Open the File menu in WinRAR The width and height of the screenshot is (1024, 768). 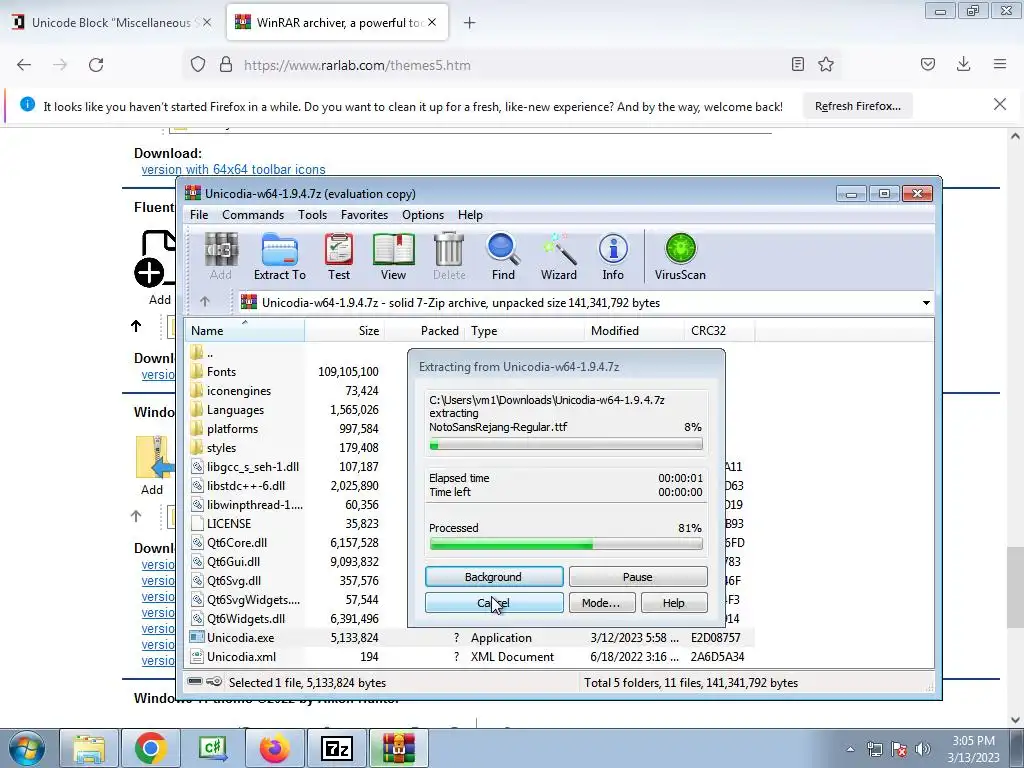[x=199, y=215]
